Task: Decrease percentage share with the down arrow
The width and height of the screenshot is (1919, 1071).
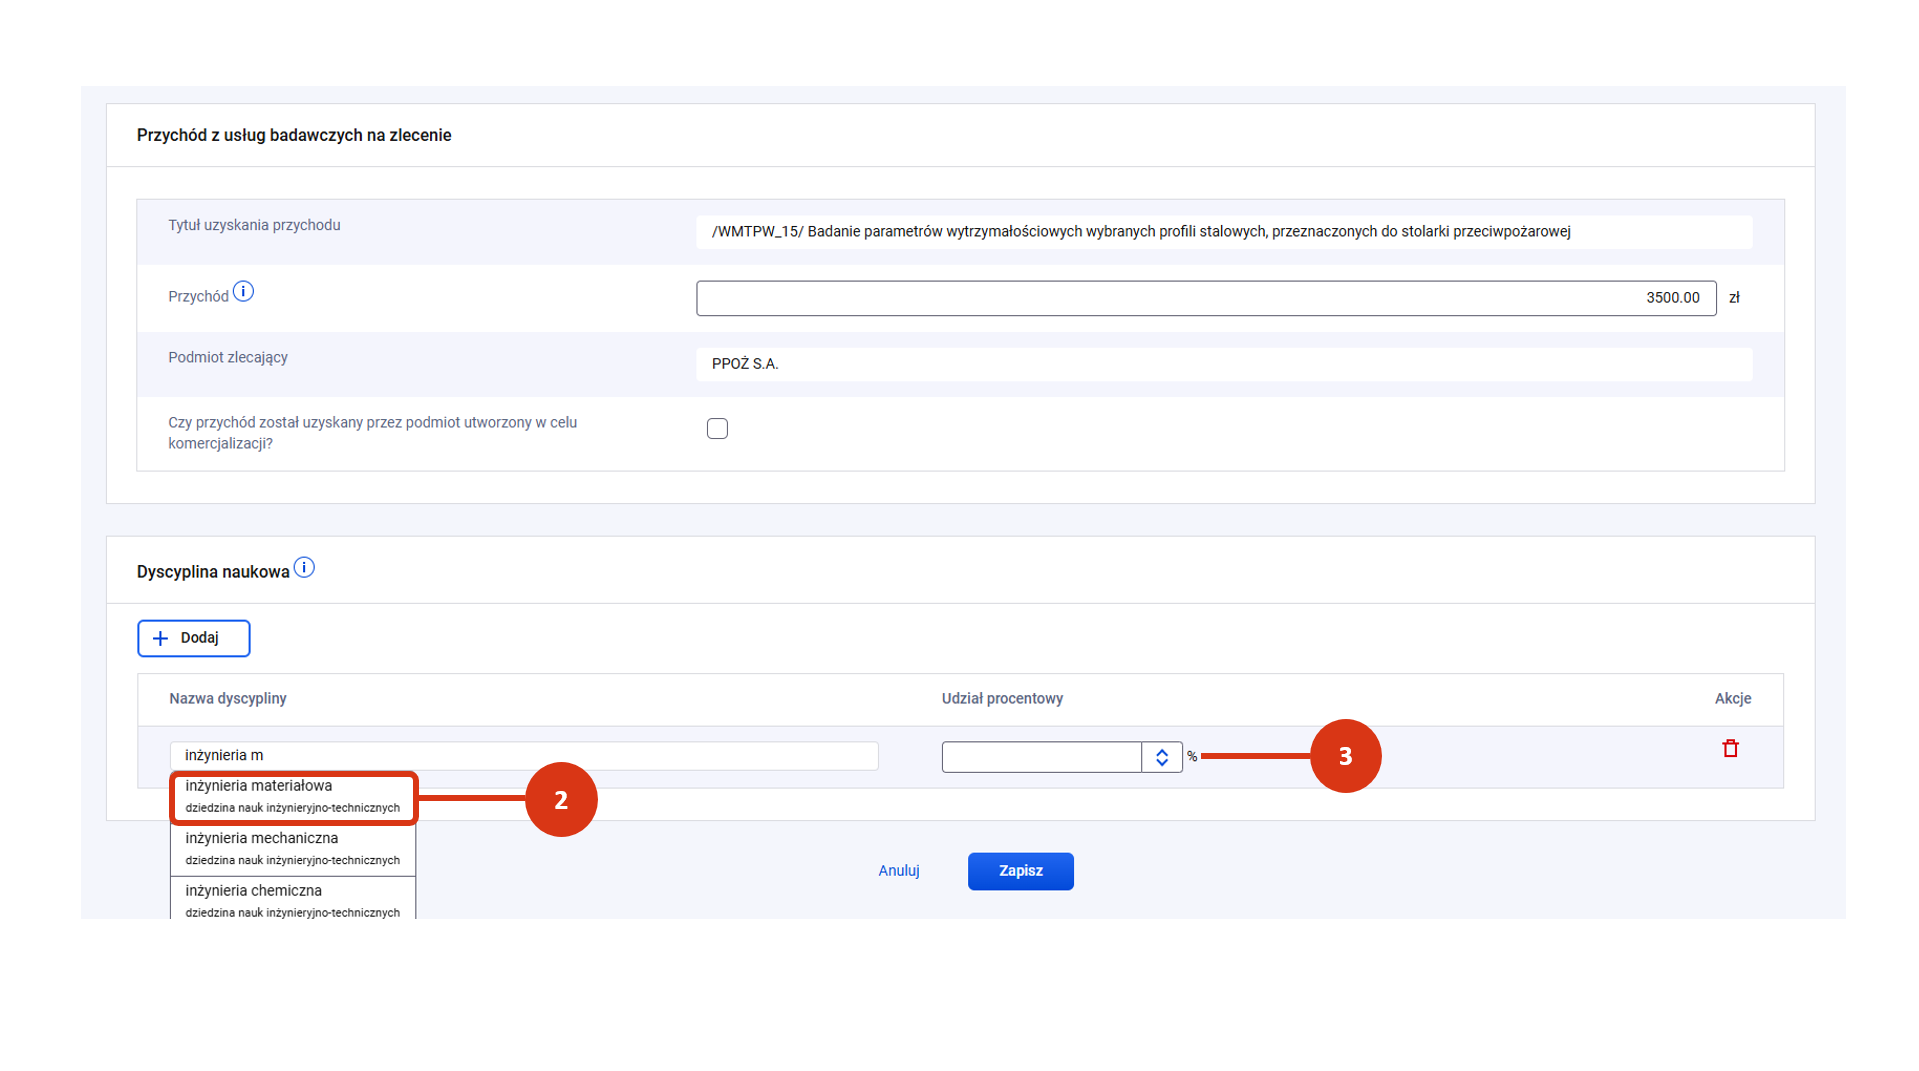Action: pyautogui.click(x=1162, y=763)
